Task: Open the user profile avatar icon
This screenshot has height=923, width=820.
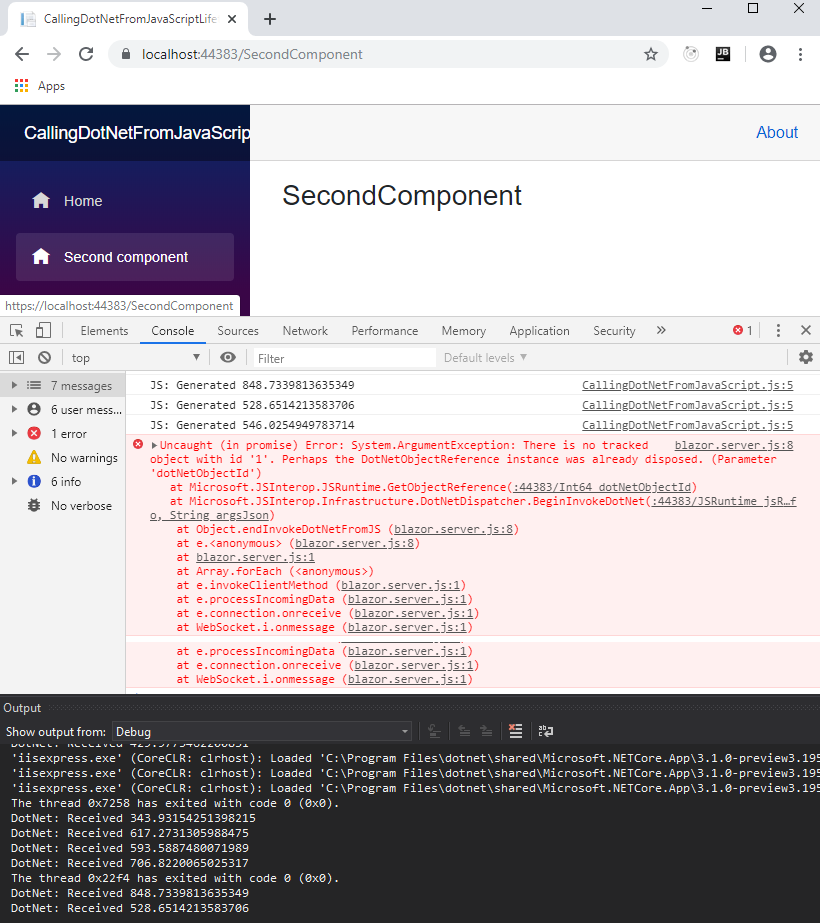Action: [768, 54]
